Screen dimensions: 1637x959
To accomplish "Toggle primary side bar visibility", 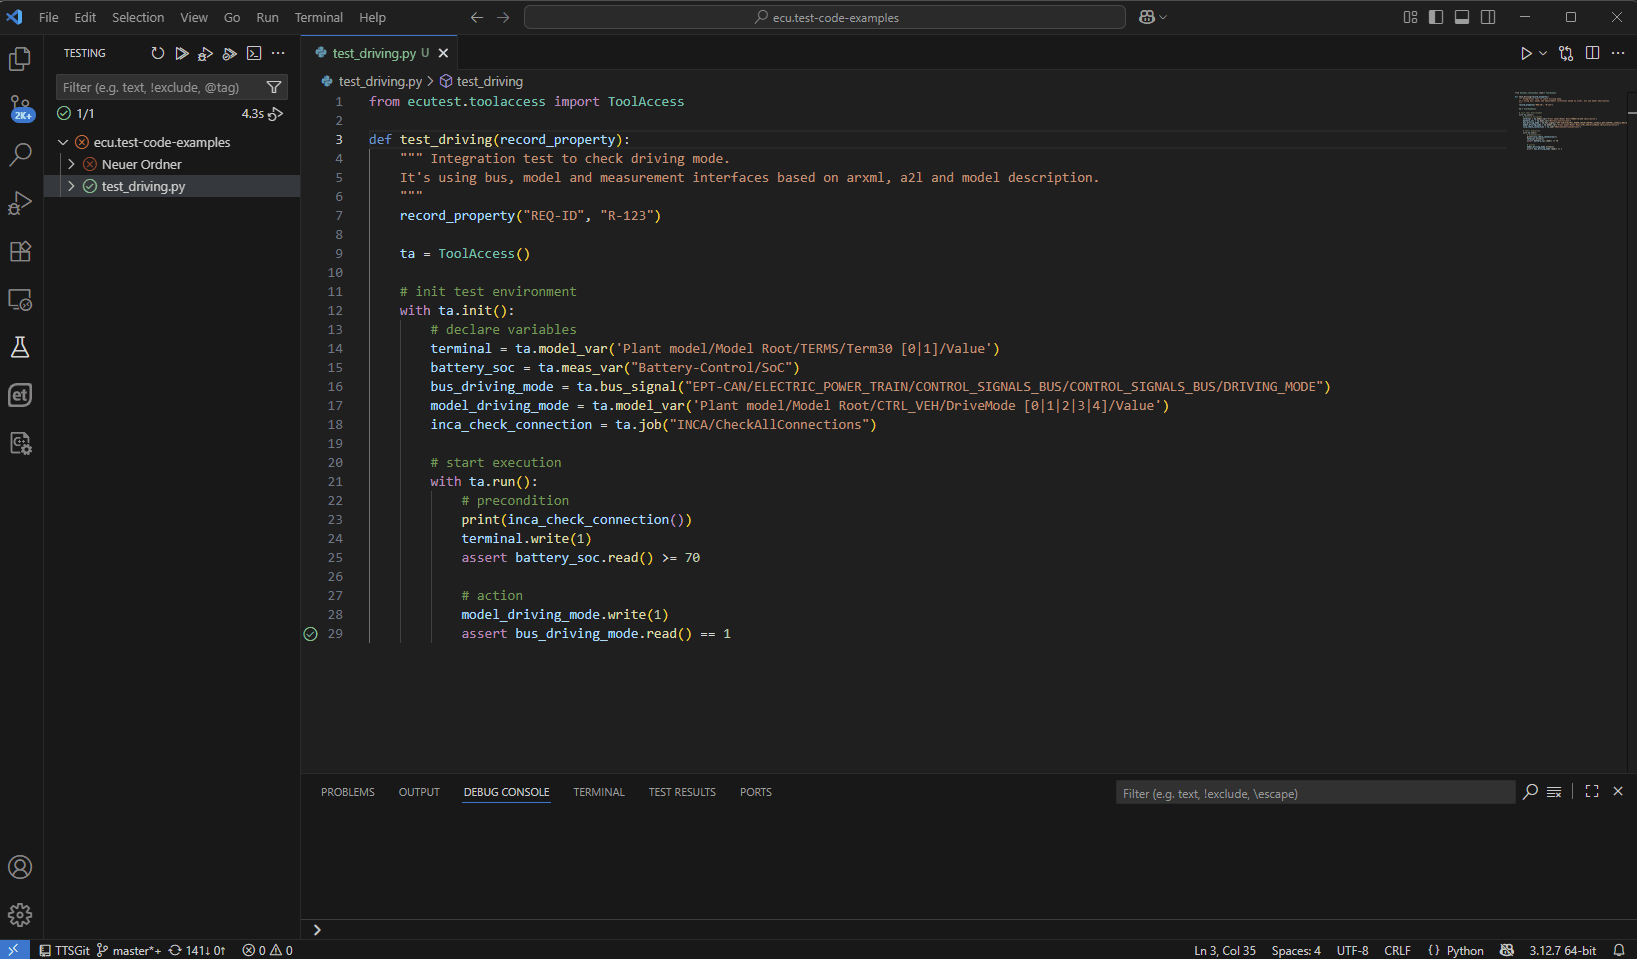I will click(x=1436, y=17).
